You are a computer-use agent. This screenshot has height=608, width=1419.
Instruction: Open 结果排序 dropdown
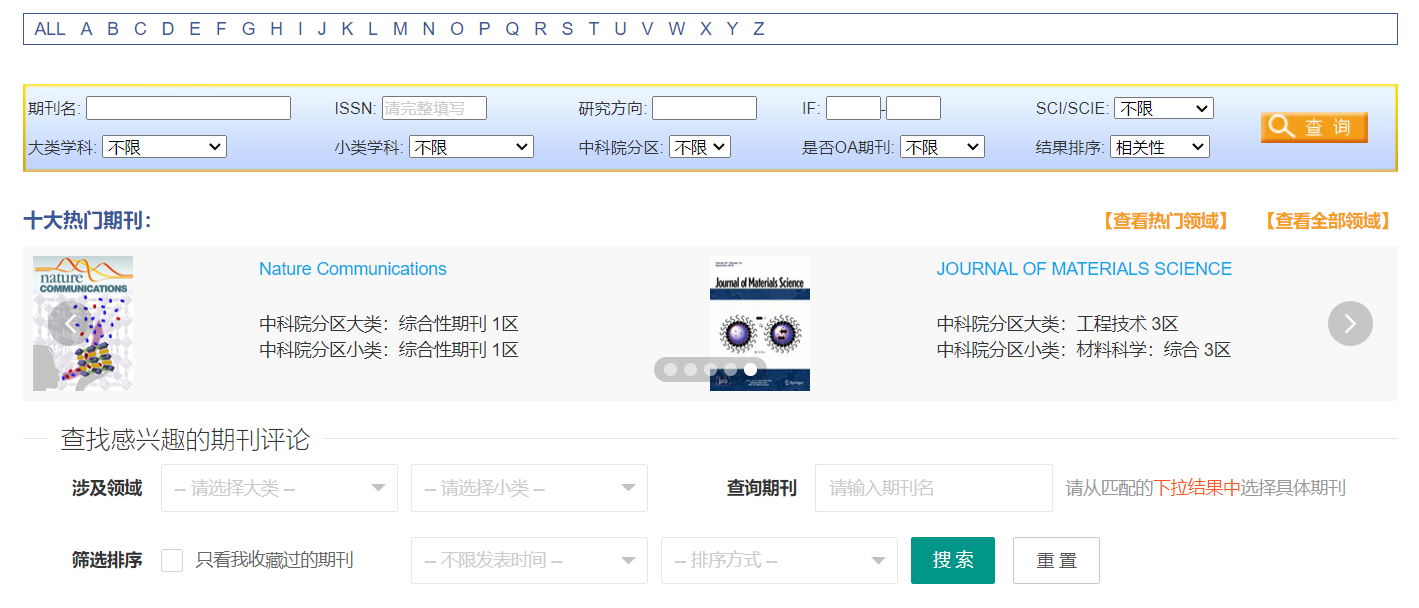[1160, 147]
